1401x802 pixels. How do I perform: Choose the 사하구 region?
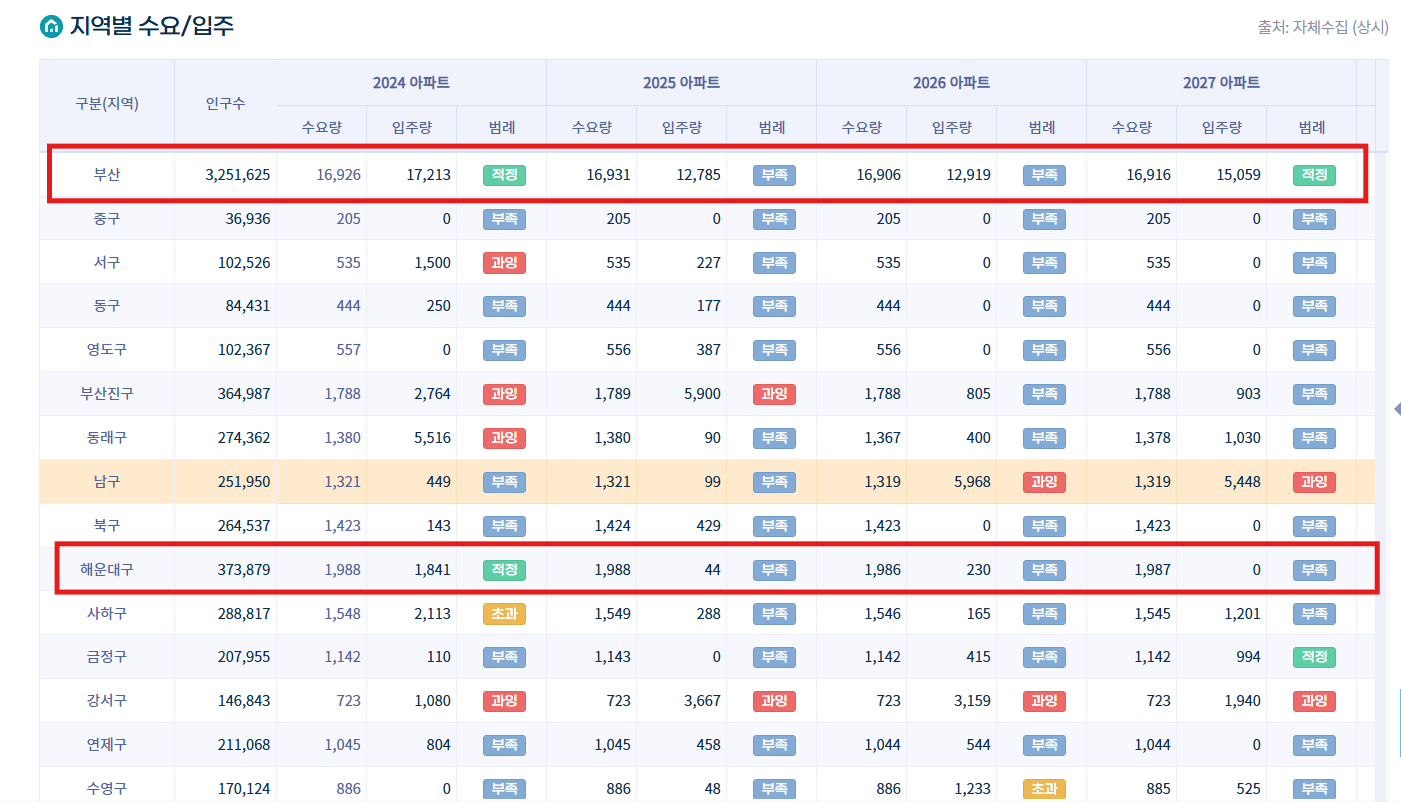coord(107,614)
